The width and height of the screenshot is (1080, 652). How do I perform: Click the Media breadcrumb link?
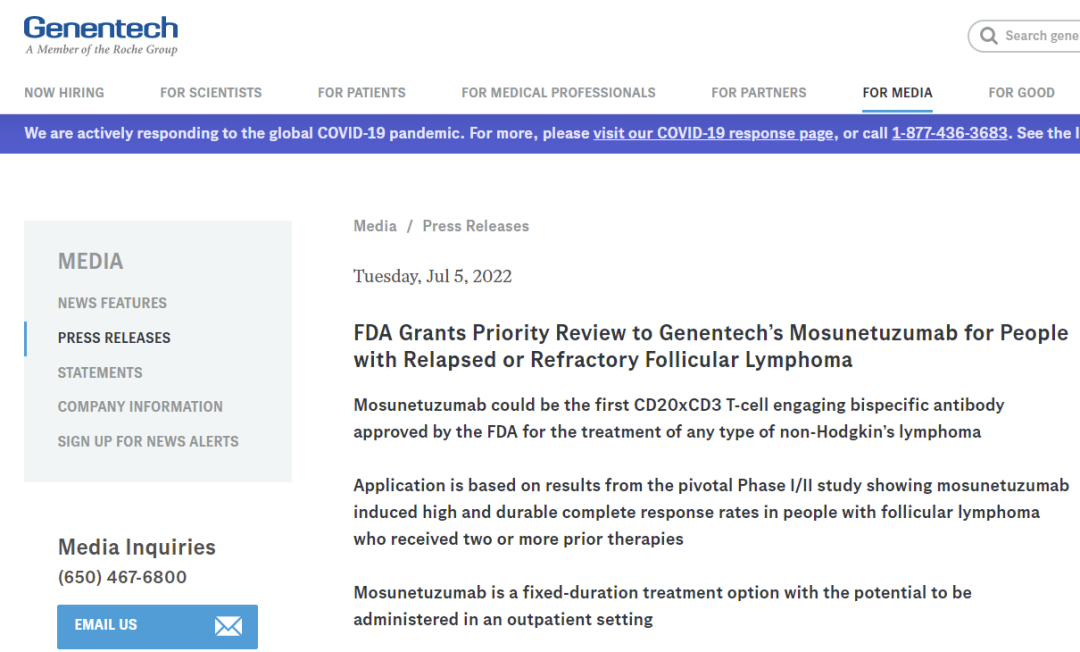(x=375, y=226)
